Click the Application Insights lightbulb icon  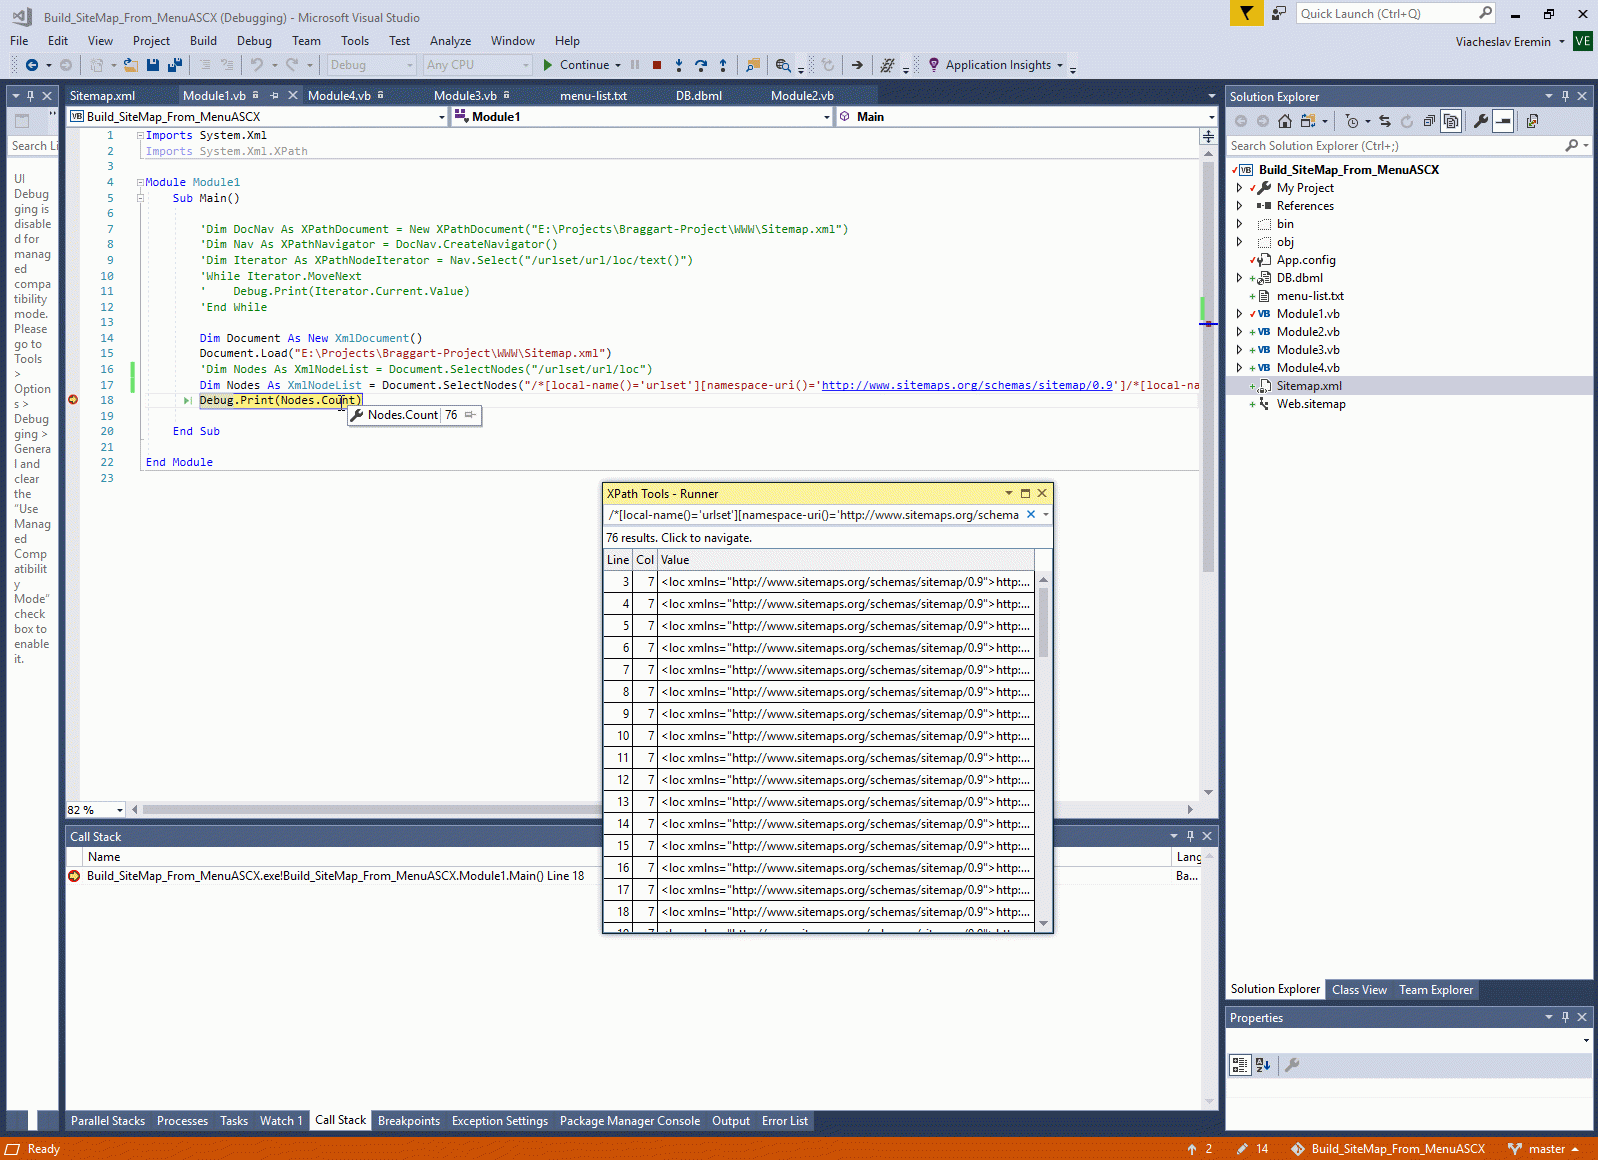tap(934, 65)
